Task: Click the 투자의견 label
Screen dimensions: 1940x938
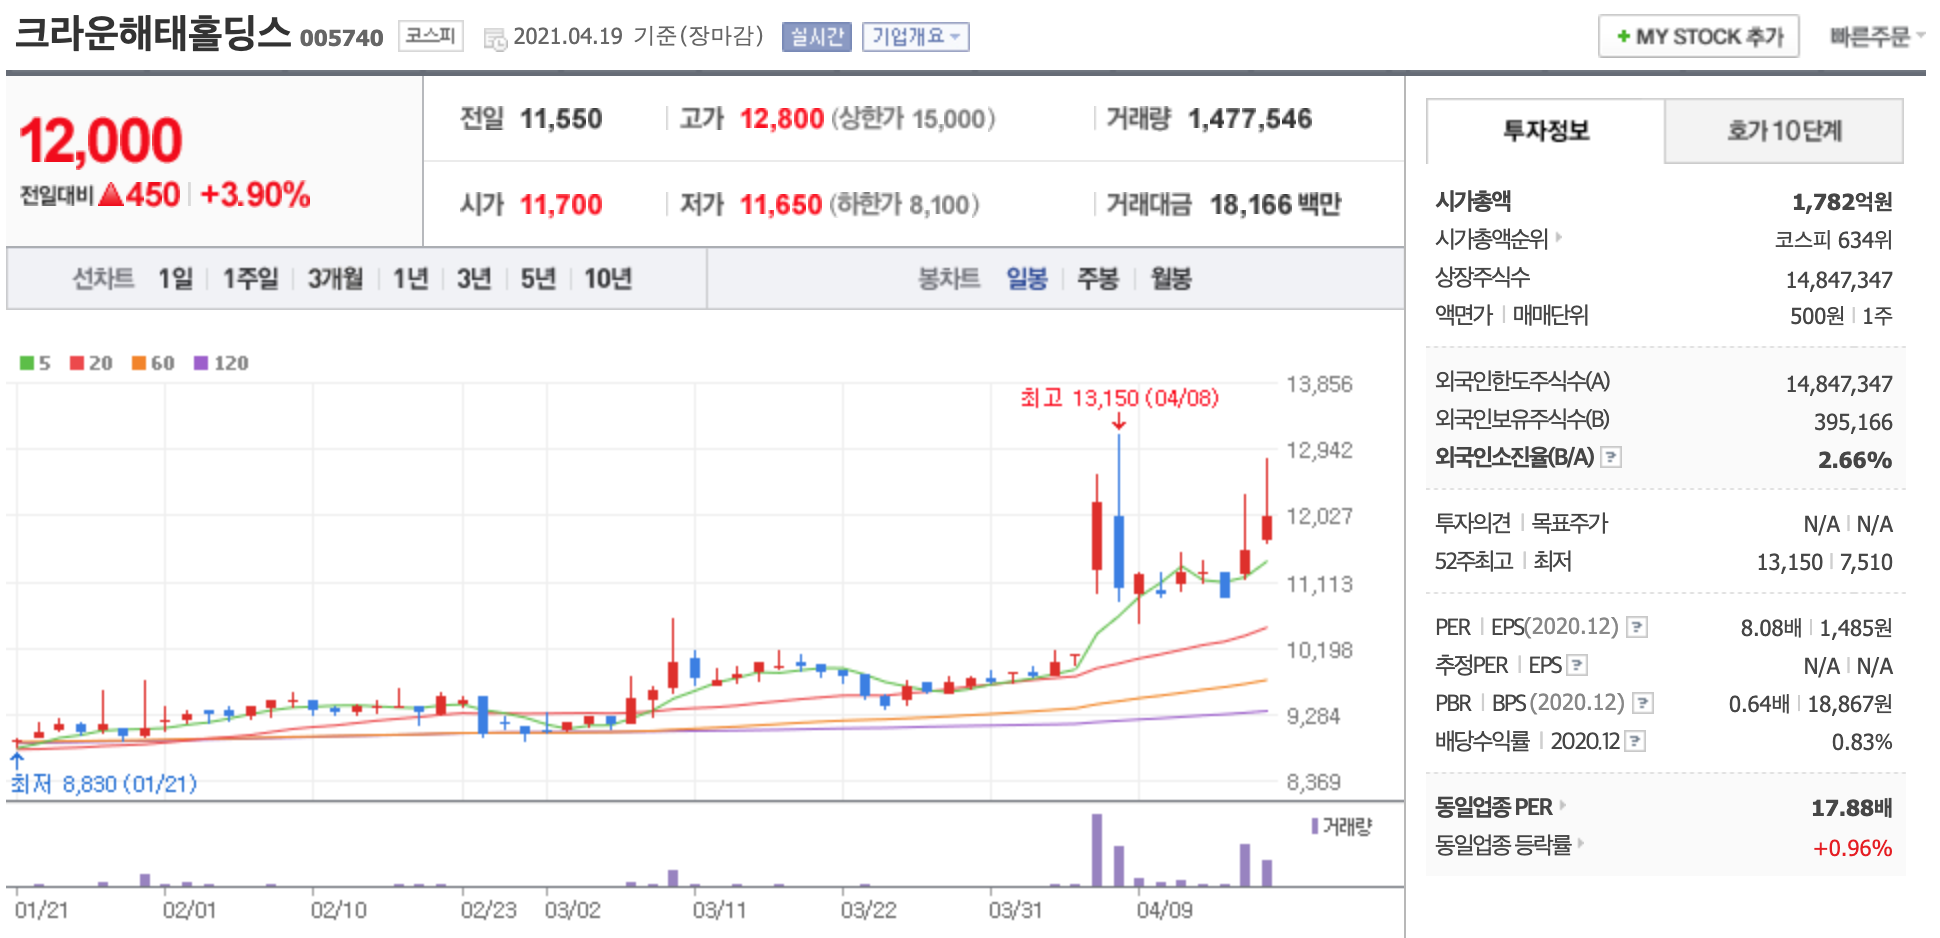Action: pyautogui.click(x=1473, y=523)
